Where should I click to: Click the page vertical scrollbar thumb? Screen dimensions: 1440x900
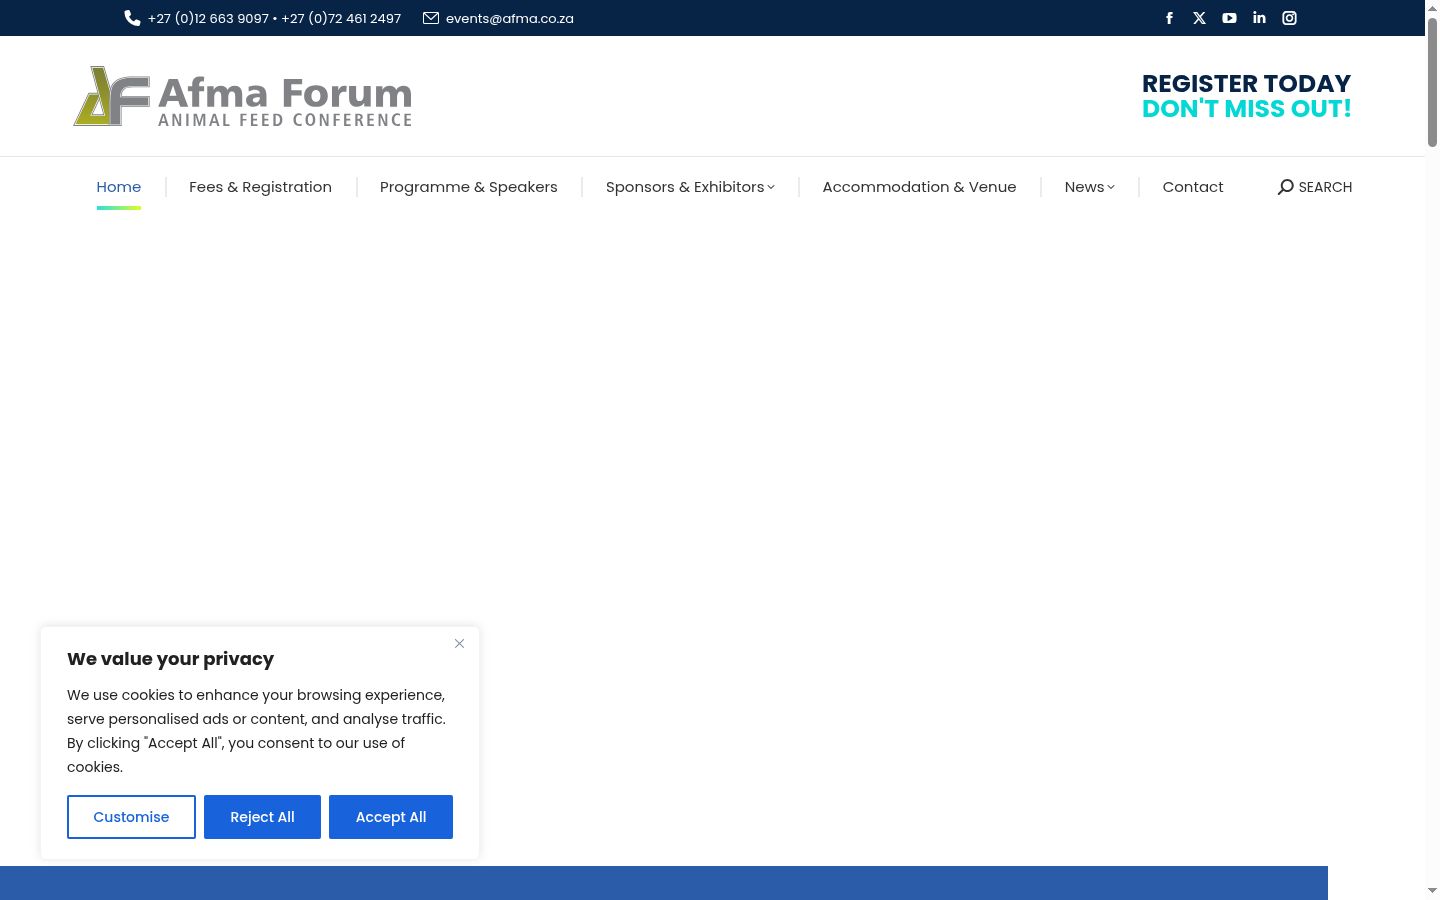(x=1432, y=83)
